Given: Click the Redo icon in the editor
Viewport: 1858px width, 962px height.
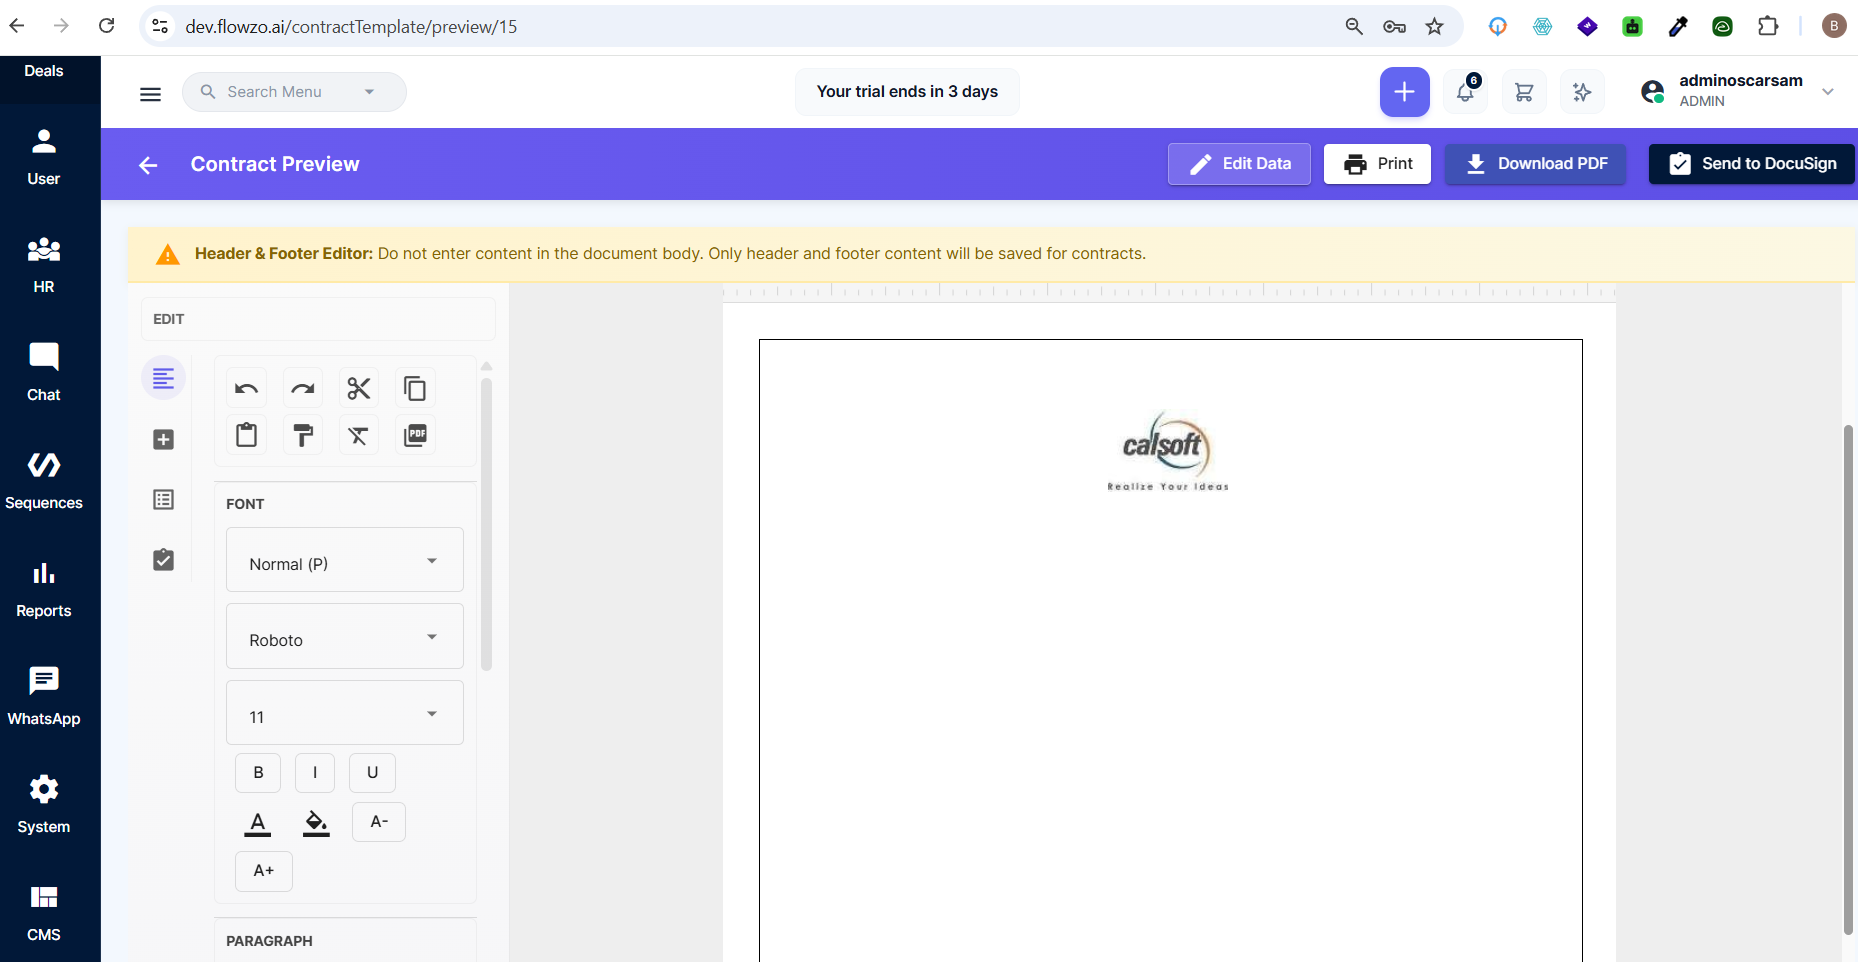Looking at the screenshot, I should click(302, 388).
